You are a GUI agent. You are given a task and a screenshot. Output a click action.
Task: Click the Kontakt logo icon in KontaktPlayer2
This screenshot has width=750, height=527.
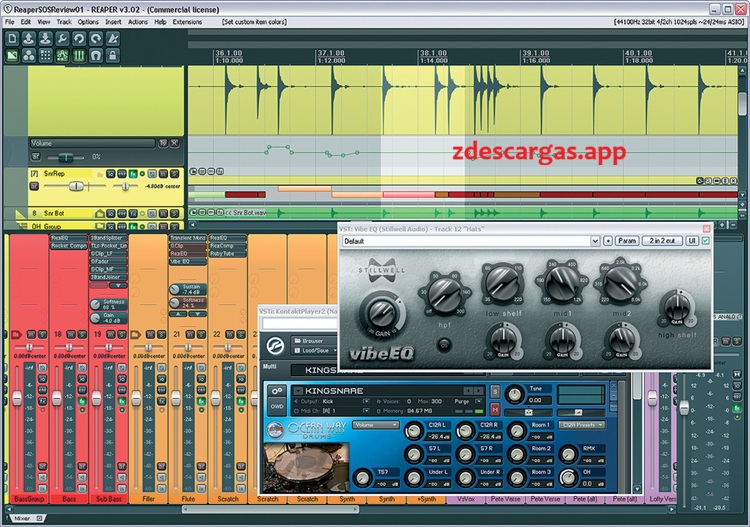275,345
